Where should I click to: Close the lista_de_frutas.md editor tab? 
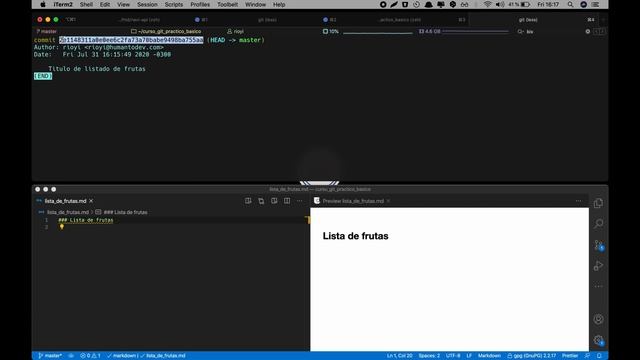pos(91,201)
